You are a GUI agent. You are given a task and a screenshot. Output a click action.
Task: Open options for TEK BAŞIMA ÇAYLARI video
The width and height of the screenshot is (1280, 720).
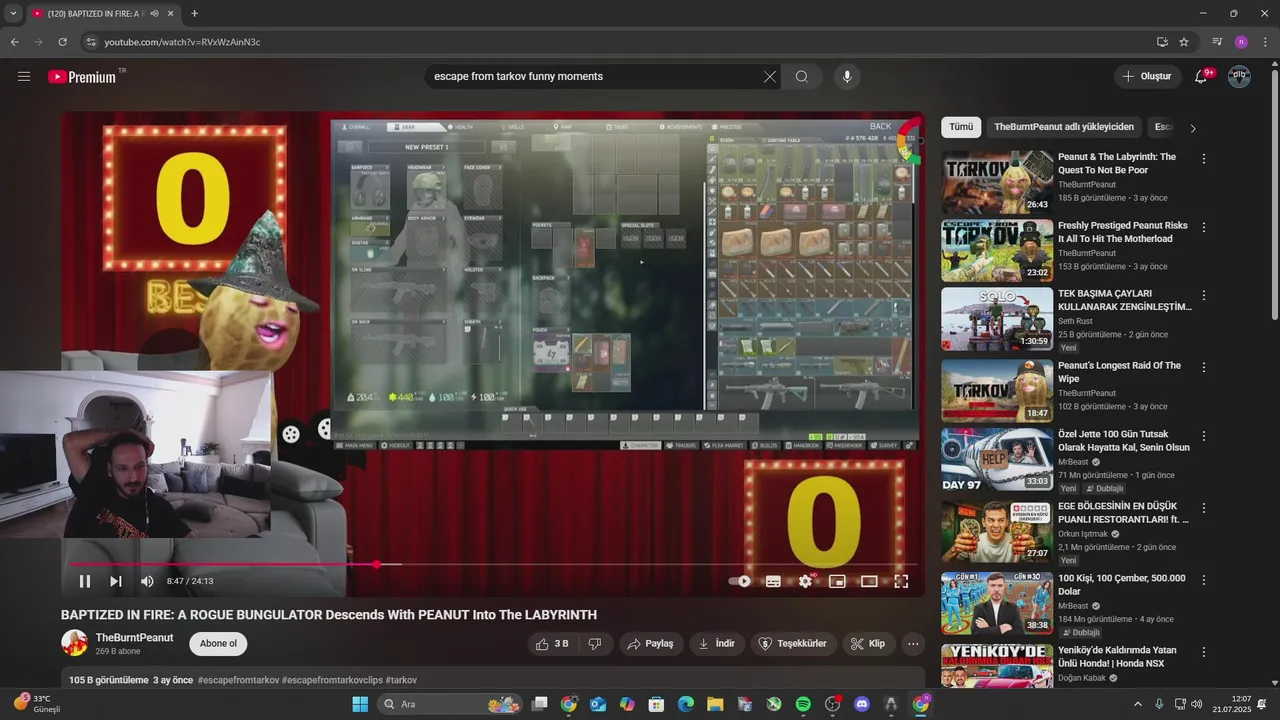[x=1204, y=296]
